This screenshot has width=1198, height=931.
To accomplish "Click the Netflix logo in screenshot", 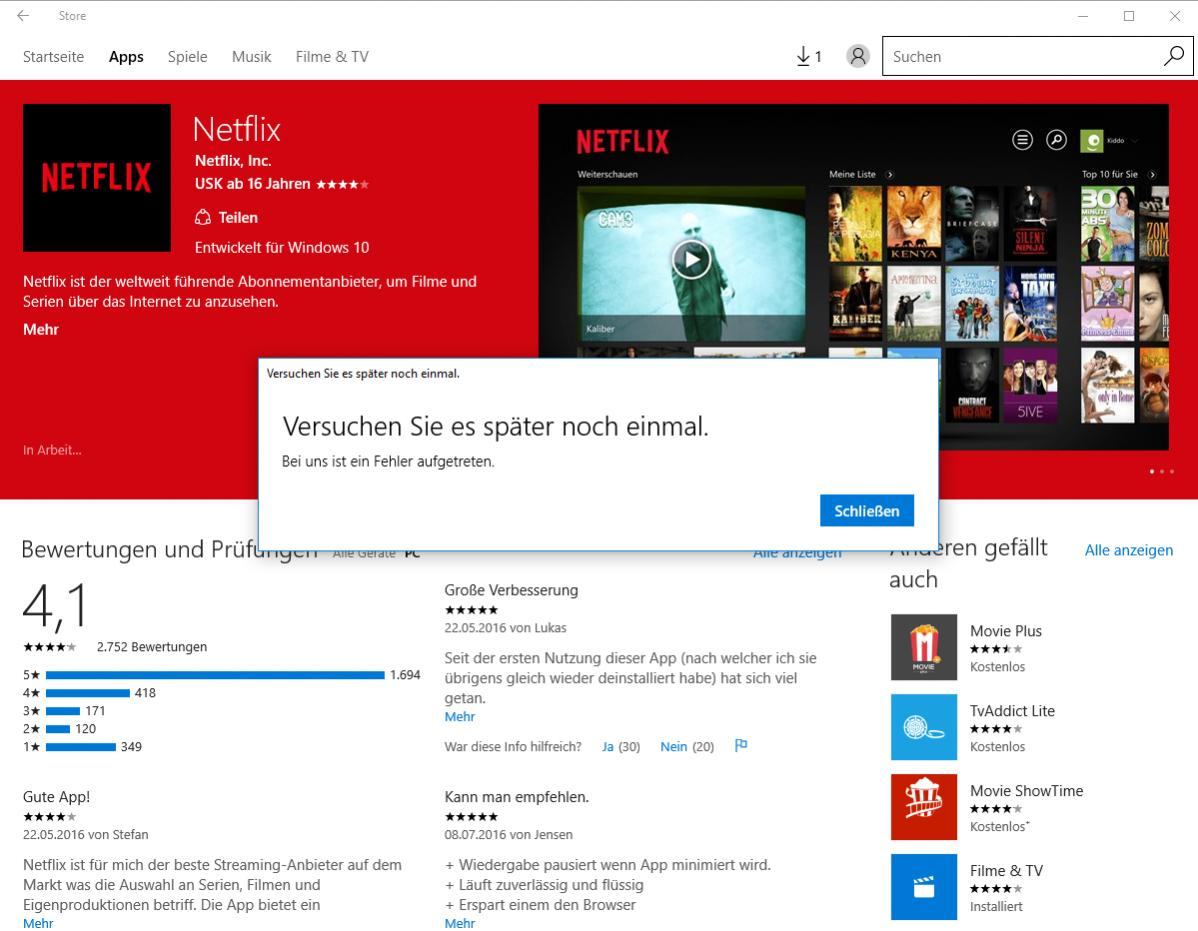I will (x=623, y=141).
